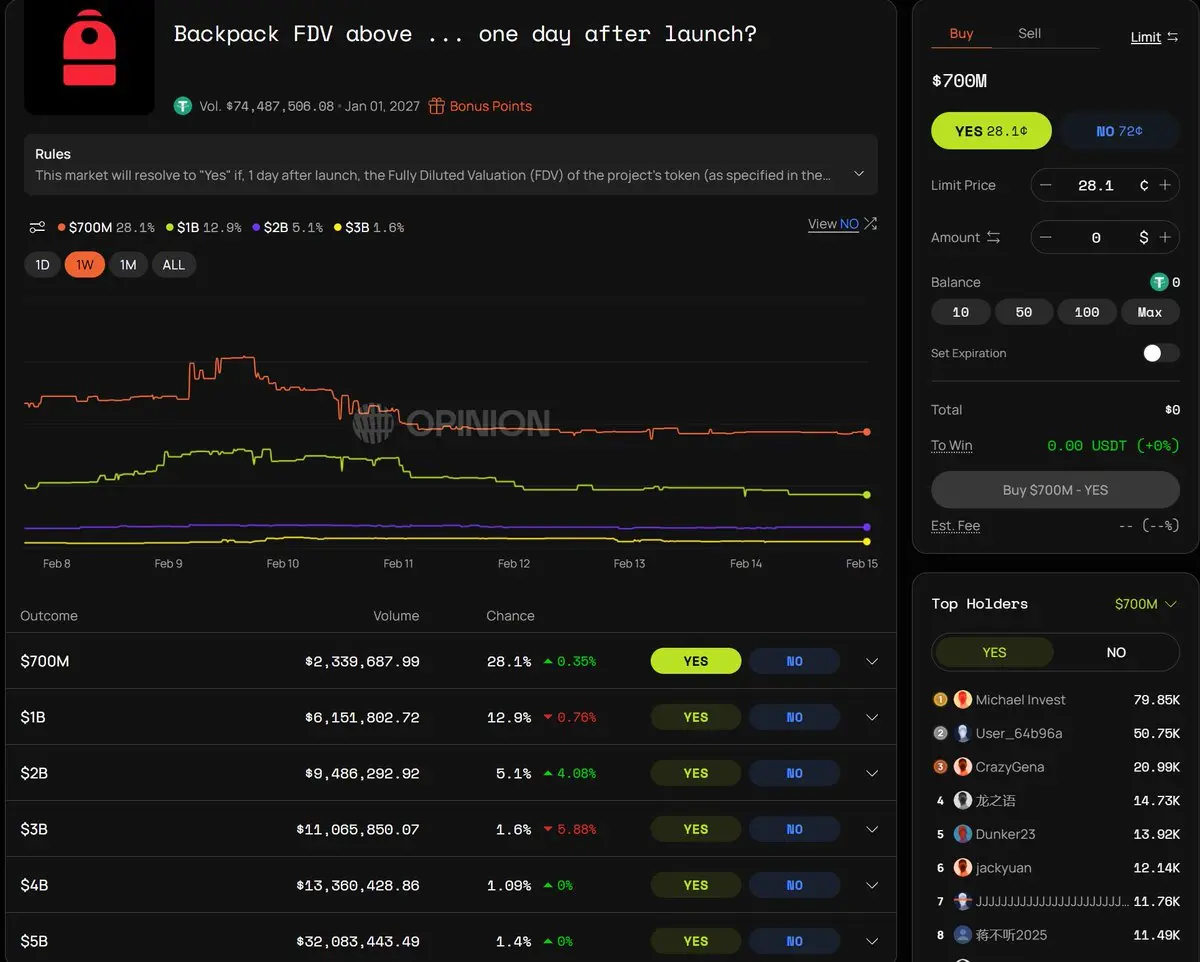Click the Tether icon next to Balance
This screenshot has width=1200, height=962.
pyautogui.click(x=1159, y=282)
